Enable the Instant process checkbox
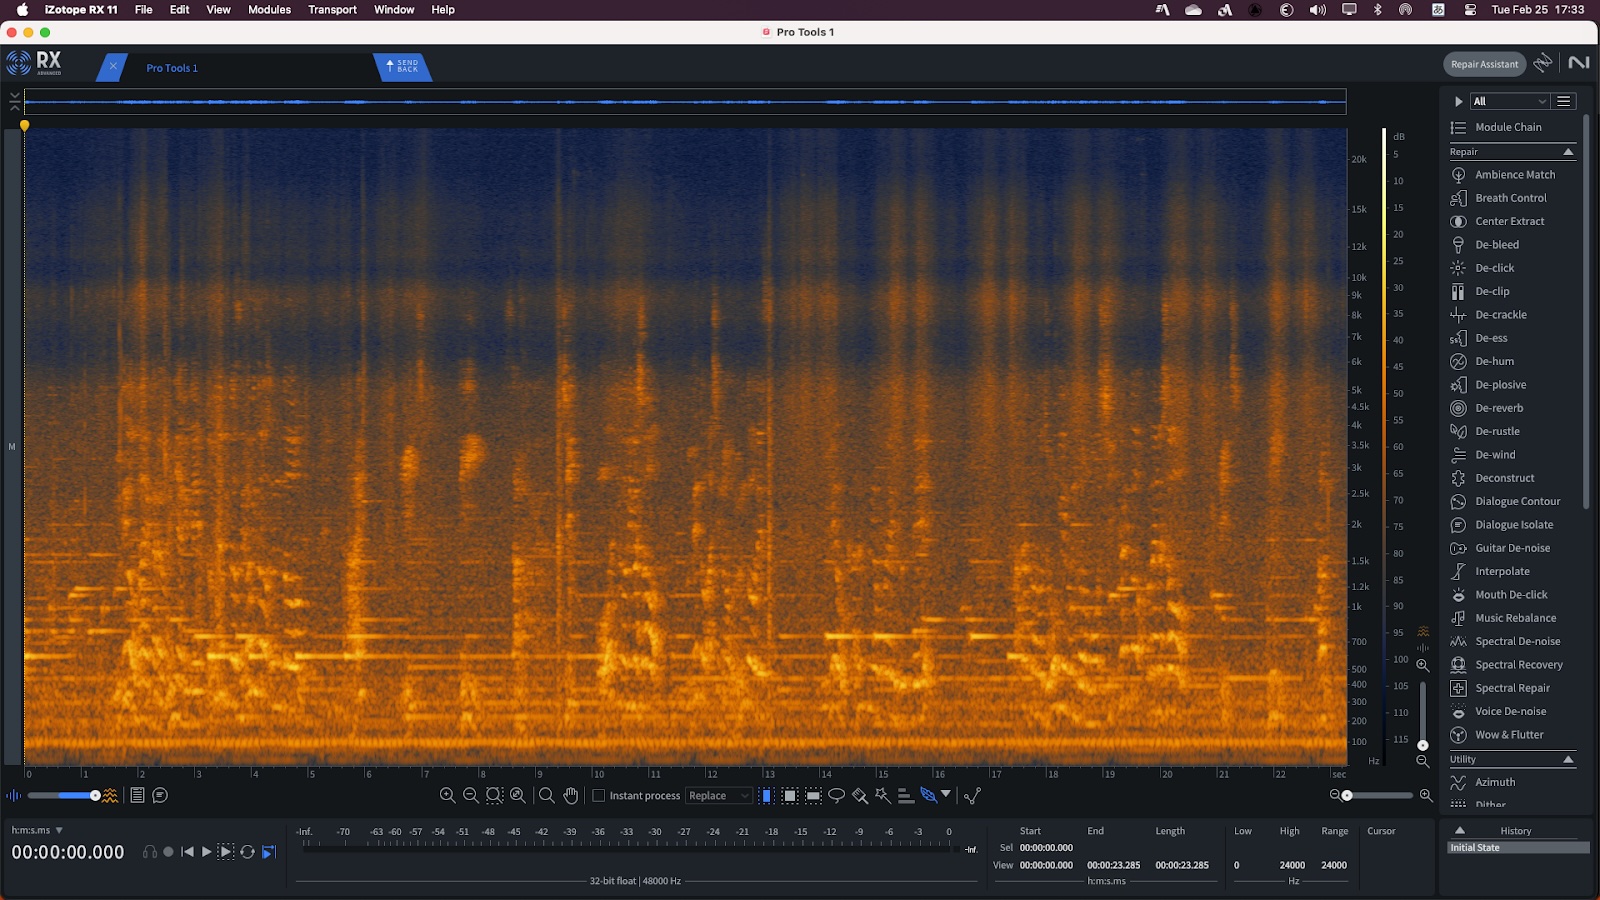This screenshot has width=1600, height=900. [x=599, y=796]
